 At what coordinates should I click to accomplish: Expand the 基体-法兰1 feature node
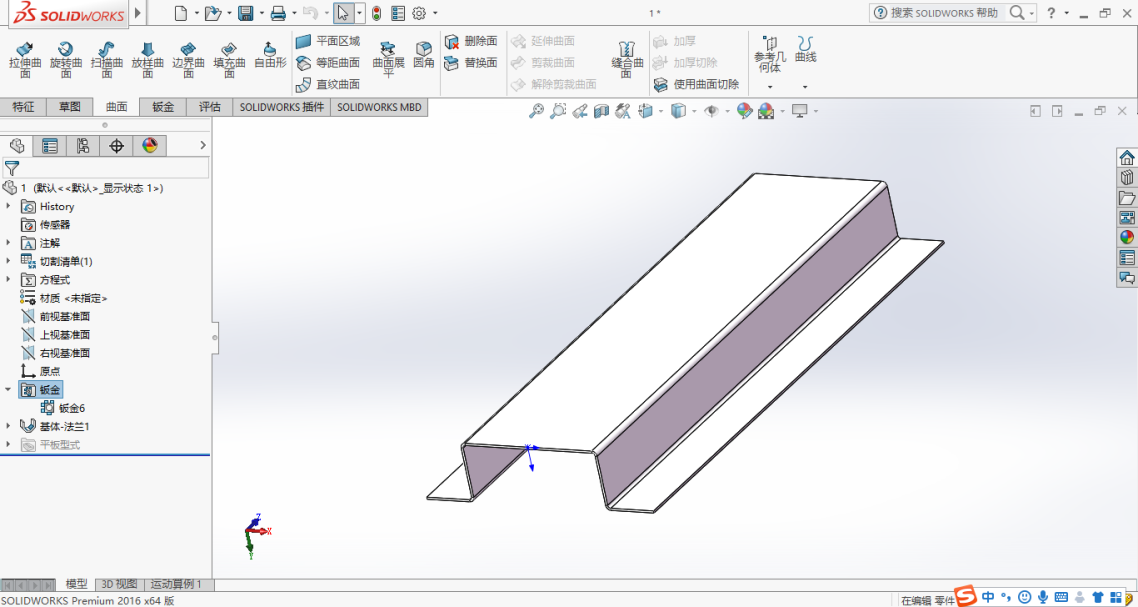[x=9, y=426]
